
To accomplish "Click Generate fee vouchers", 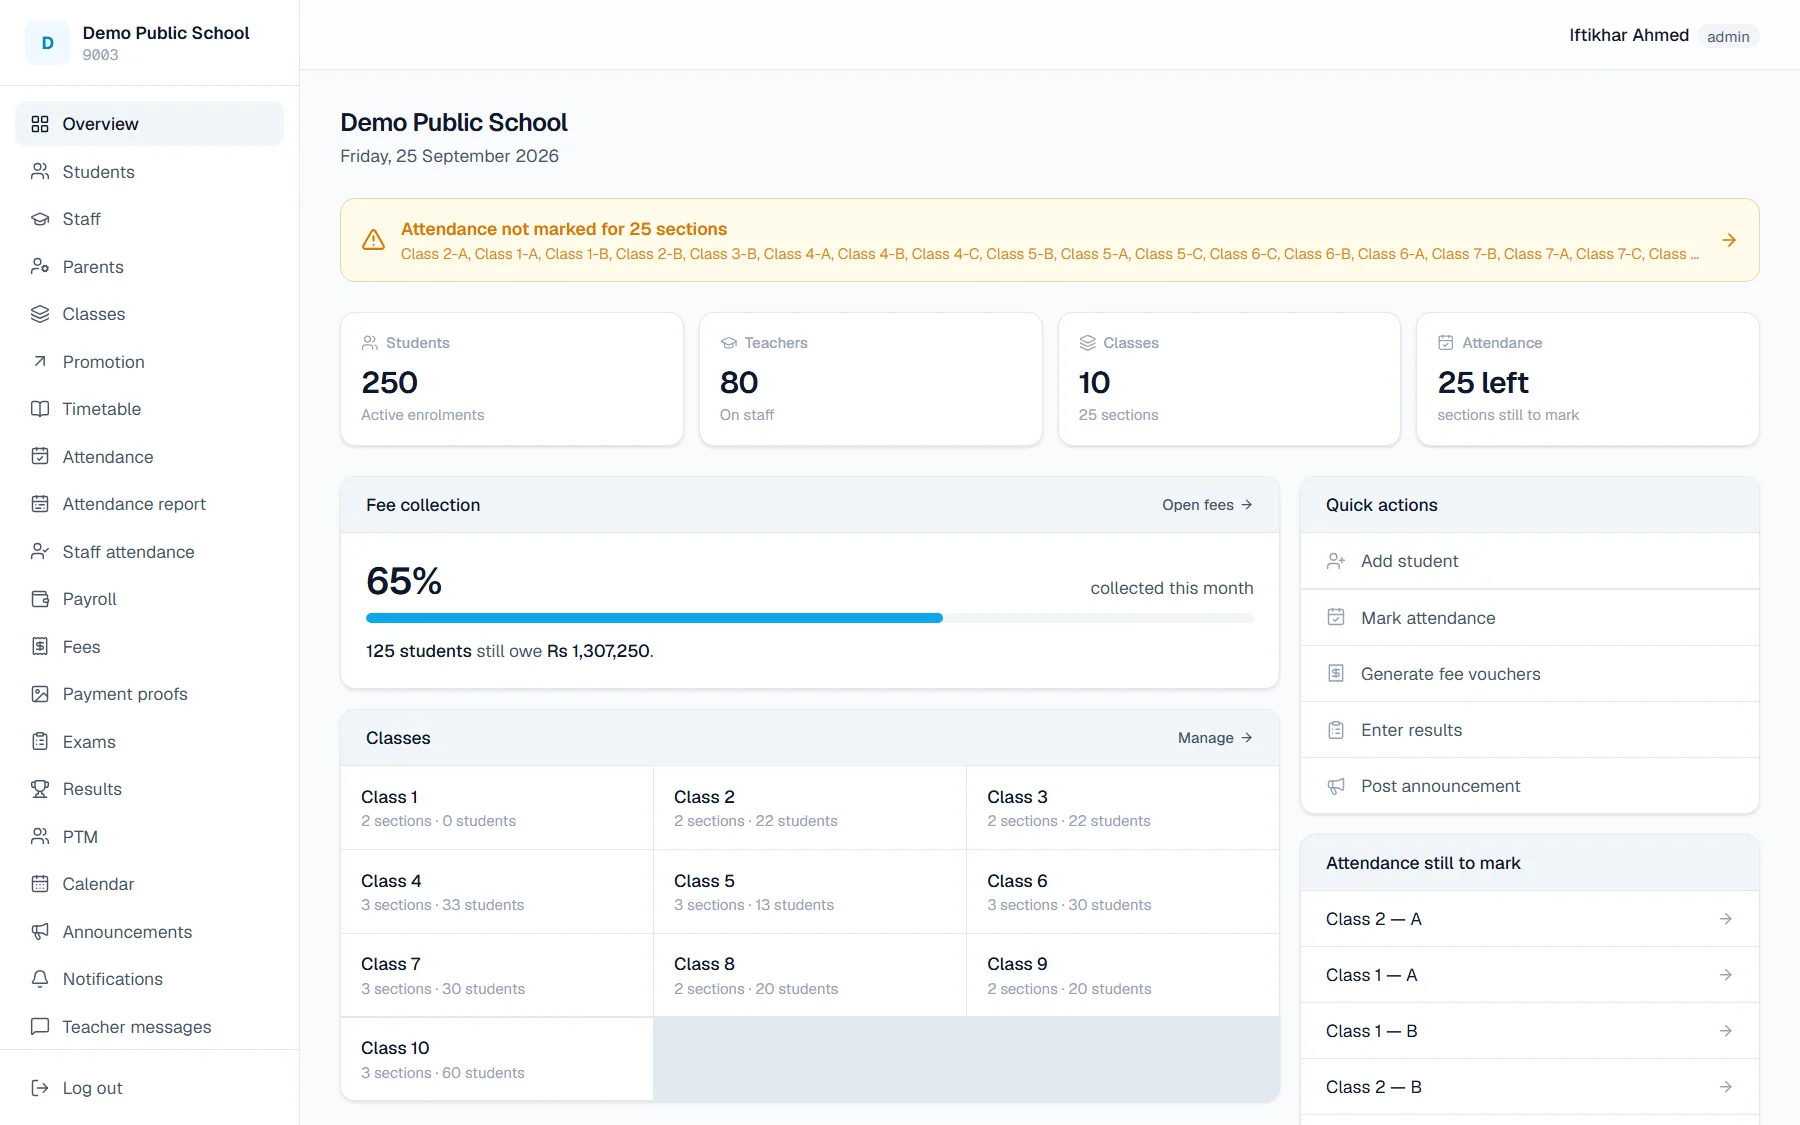I will [1529, 674].
